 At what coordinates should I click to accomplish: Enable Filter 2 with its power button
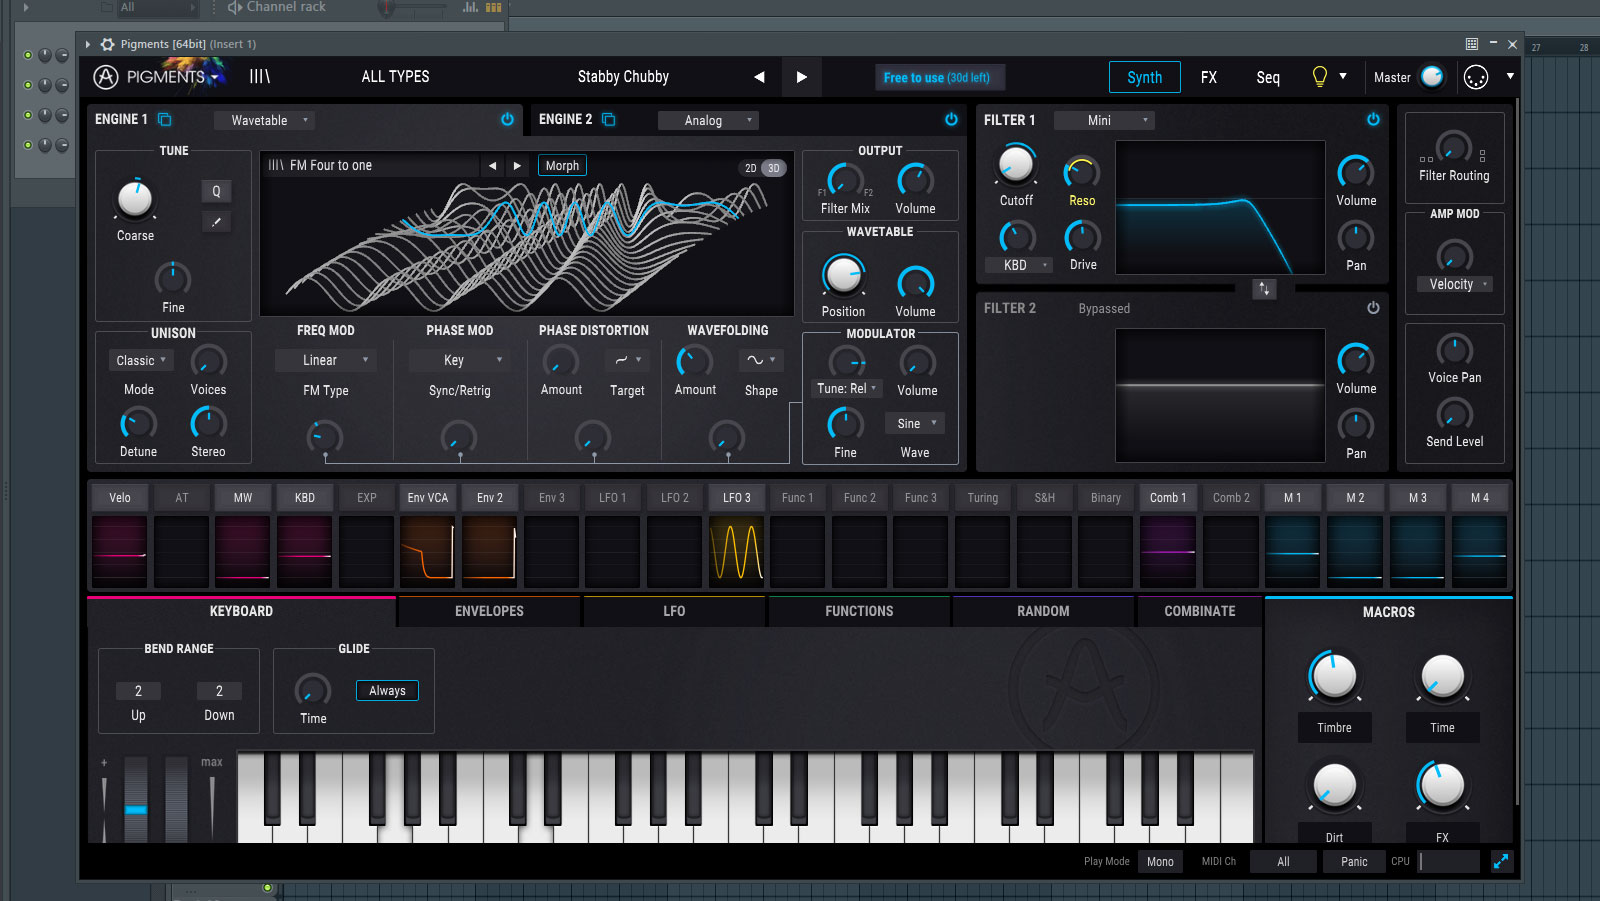1373,308
